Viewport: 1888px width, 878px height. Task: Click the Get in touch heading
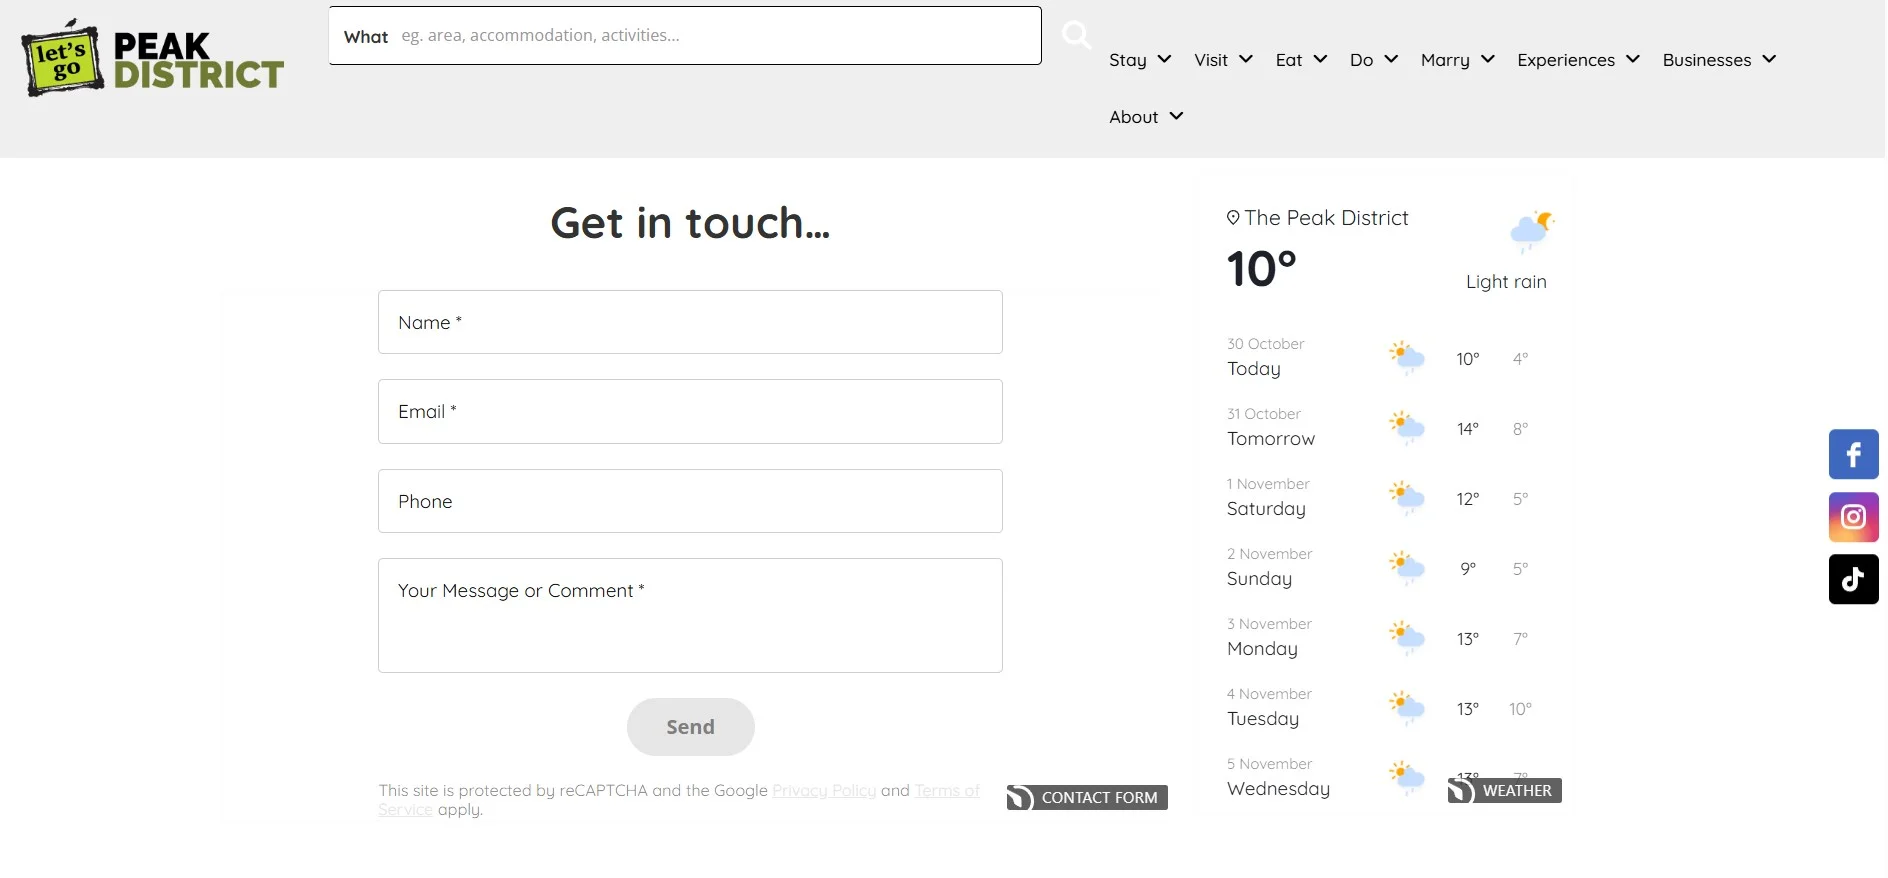click(x=690, y=223)
